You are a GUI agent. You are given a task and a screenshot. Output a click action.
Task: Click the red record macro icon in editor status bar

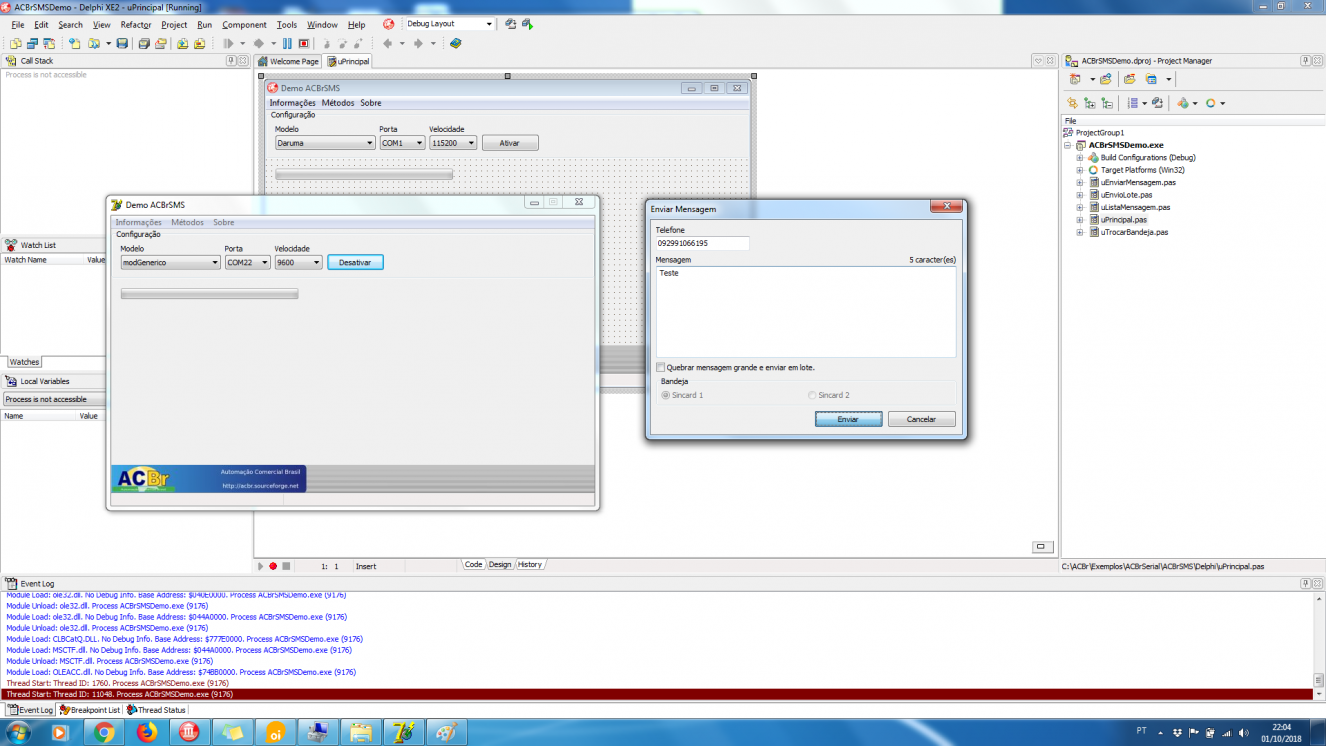tap(273, 566)
